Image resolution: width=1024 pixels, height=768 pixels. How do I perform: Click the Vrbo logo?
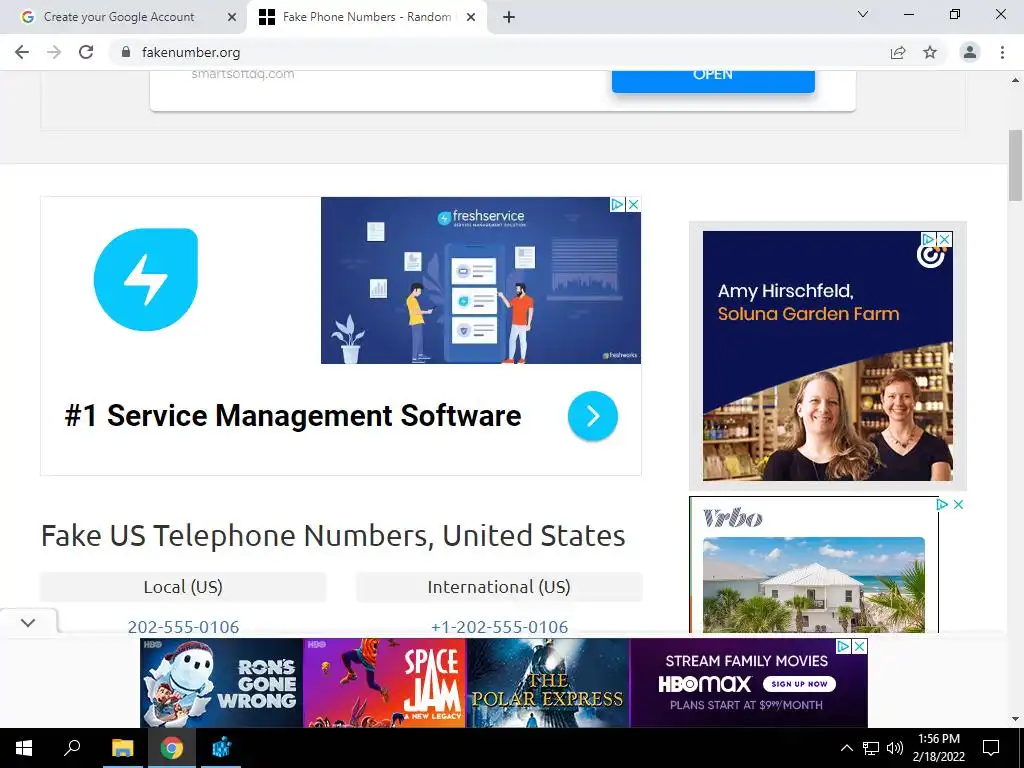tap(733, 518)
